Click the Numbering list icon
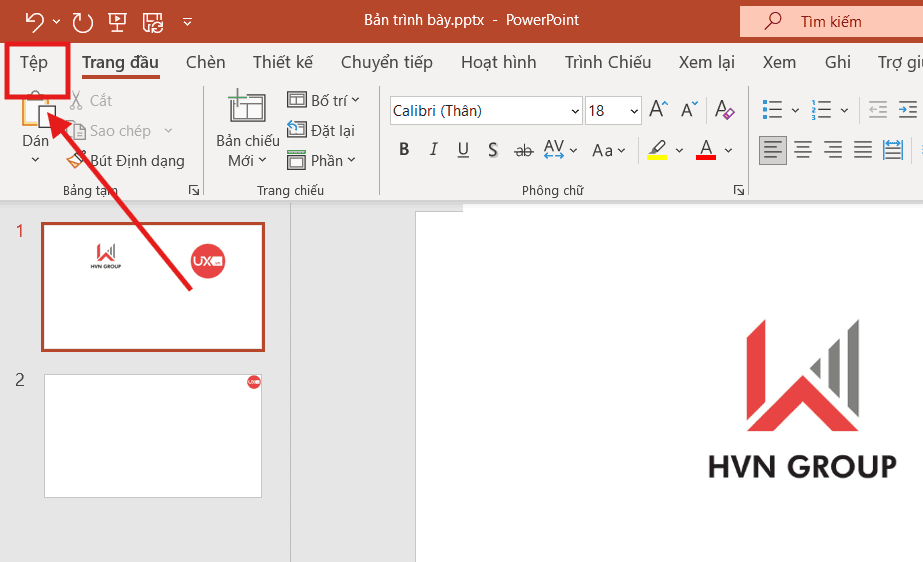 [821, 109]
